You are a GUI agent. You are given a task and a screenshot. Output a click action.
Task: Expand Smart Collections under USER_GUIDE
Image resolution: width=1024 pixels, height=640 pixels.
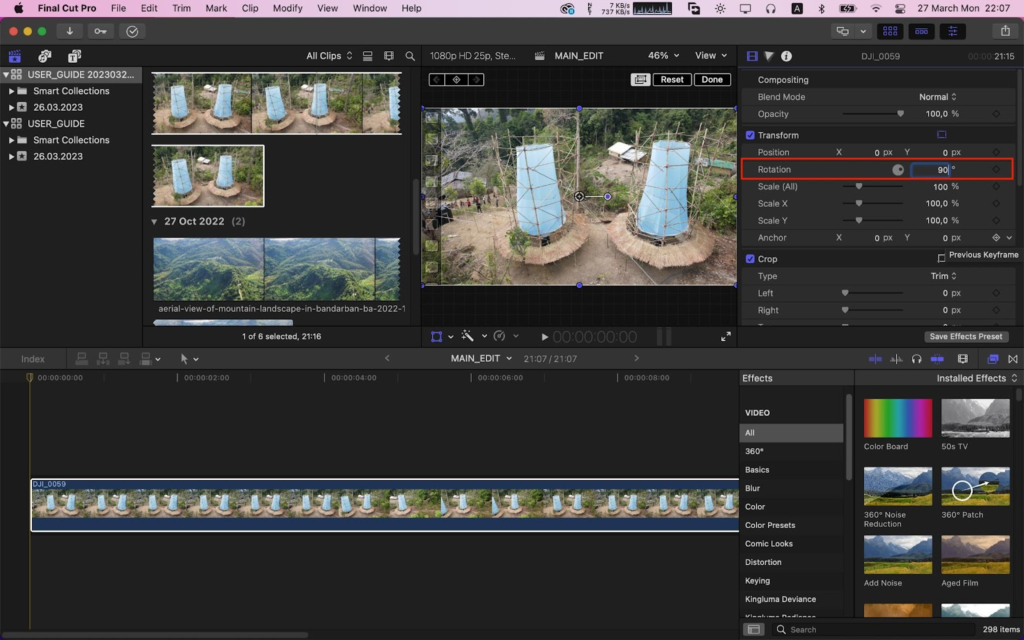click(11, 140)
